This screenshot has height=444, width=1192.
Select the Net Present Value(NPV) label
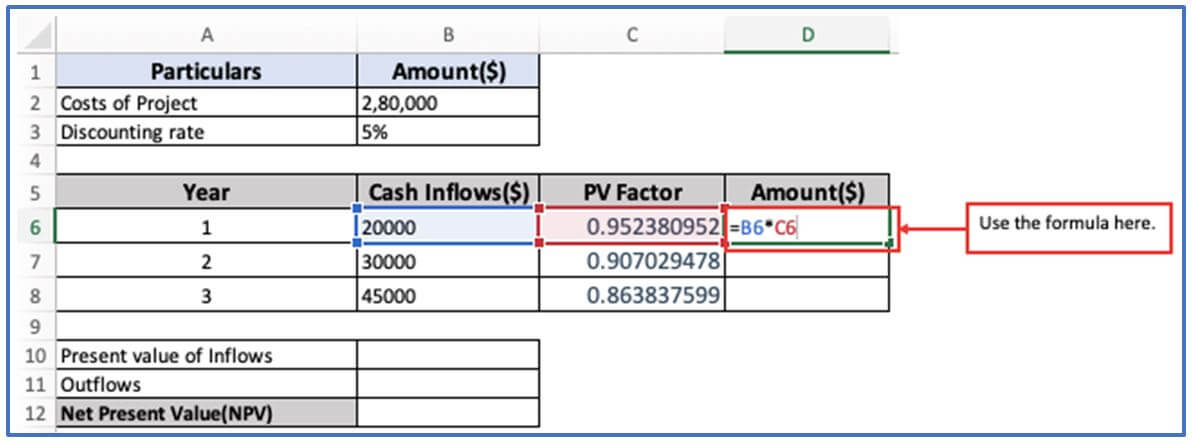pyautogui.click(x=206, y=414)
